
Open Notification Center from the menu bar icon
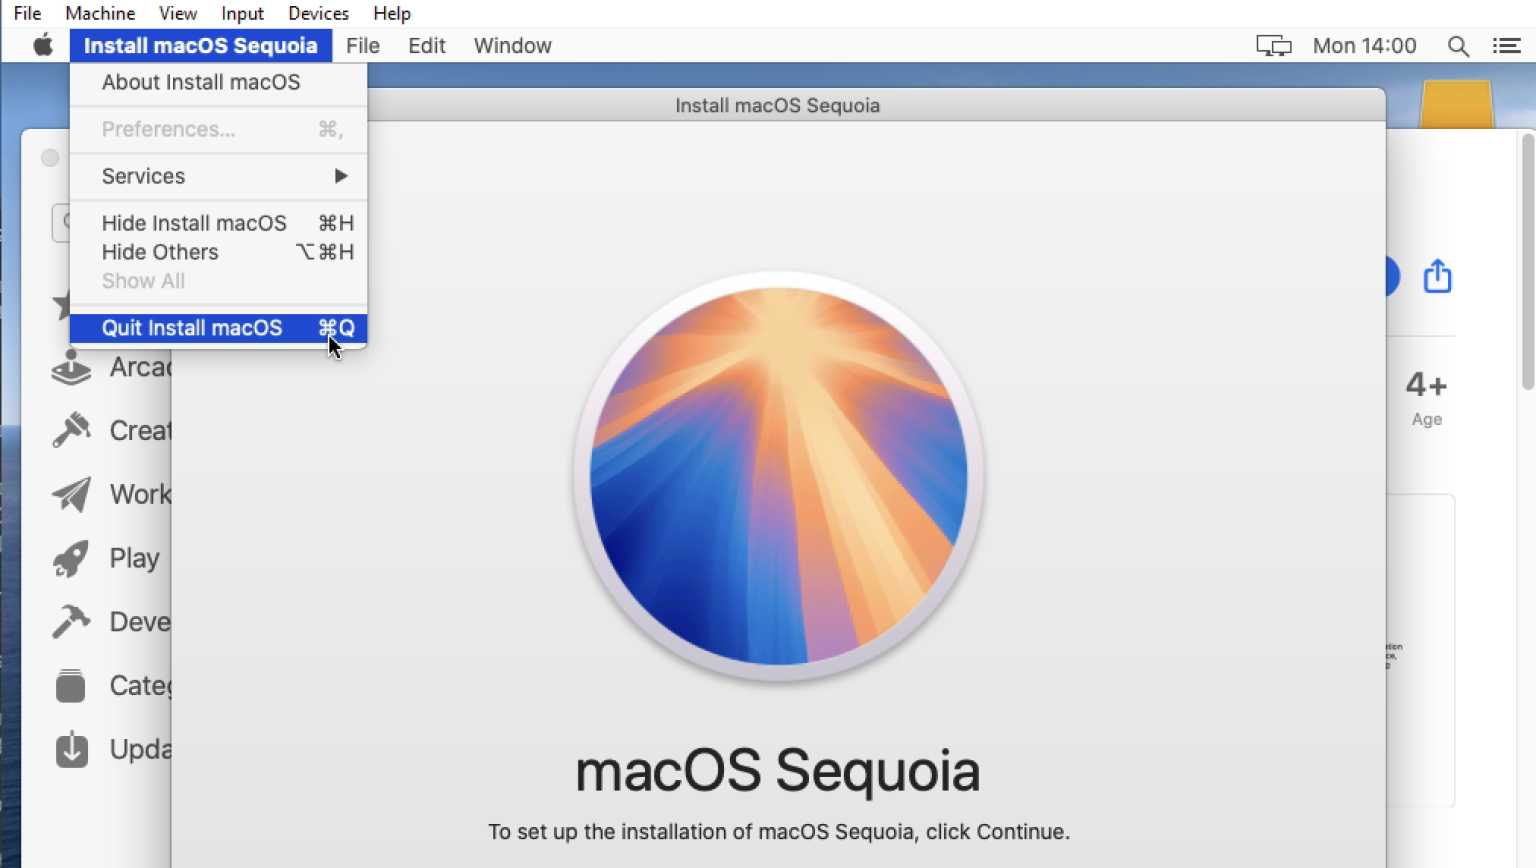point(1508,45)
